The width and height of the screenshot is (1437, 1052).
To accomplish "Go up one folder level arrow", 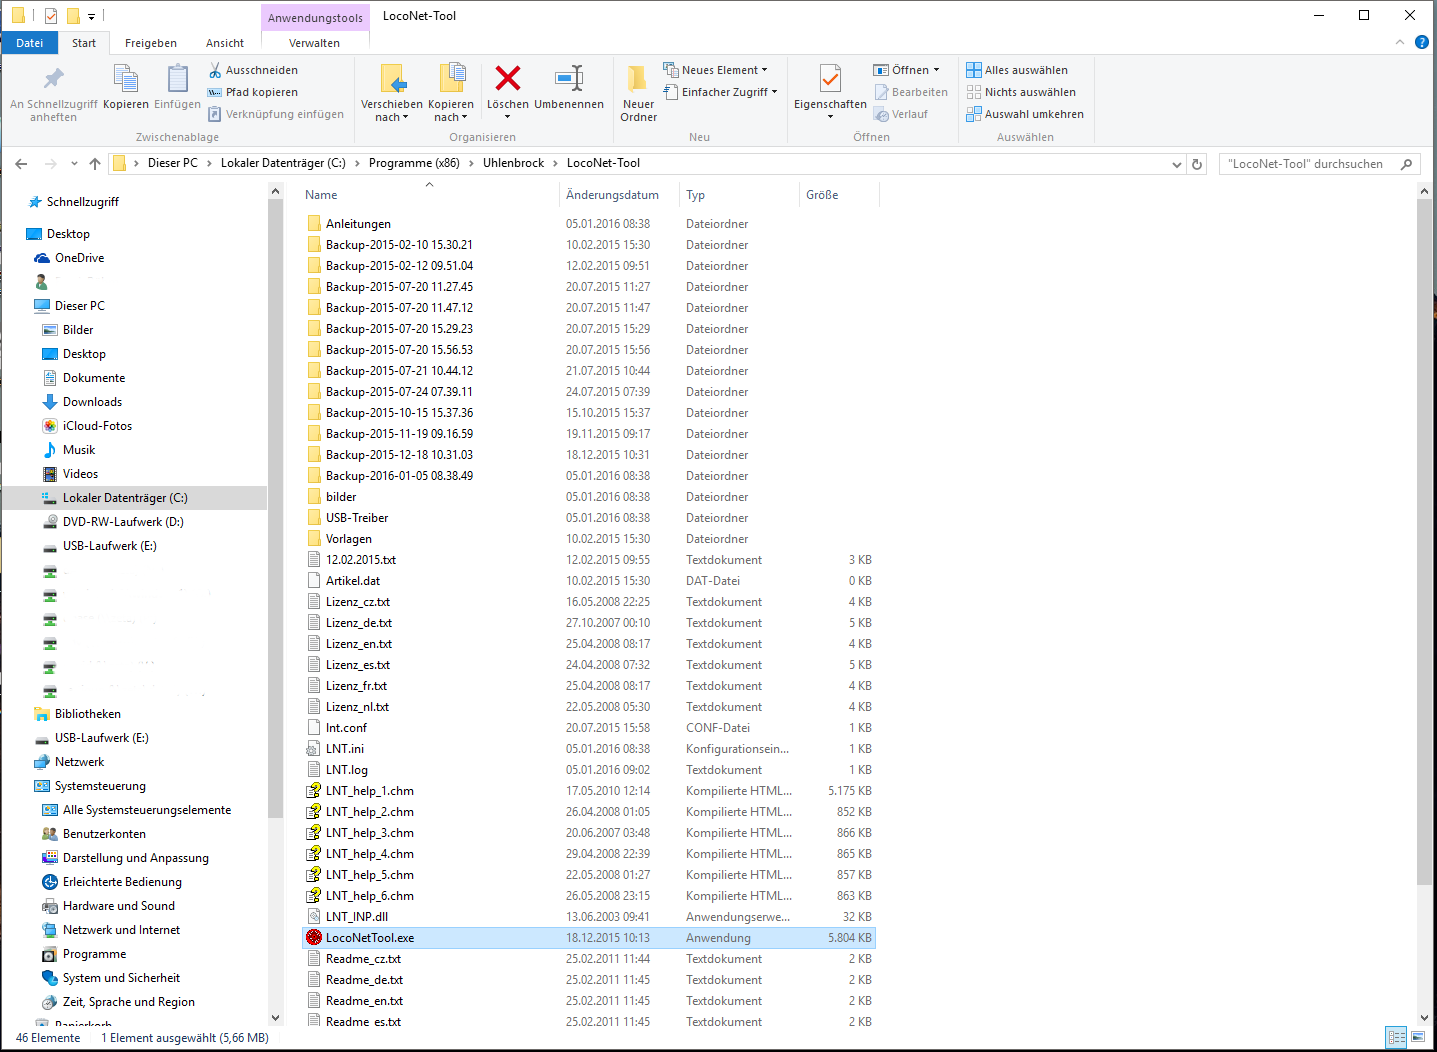I will click(x=95, y=164).
